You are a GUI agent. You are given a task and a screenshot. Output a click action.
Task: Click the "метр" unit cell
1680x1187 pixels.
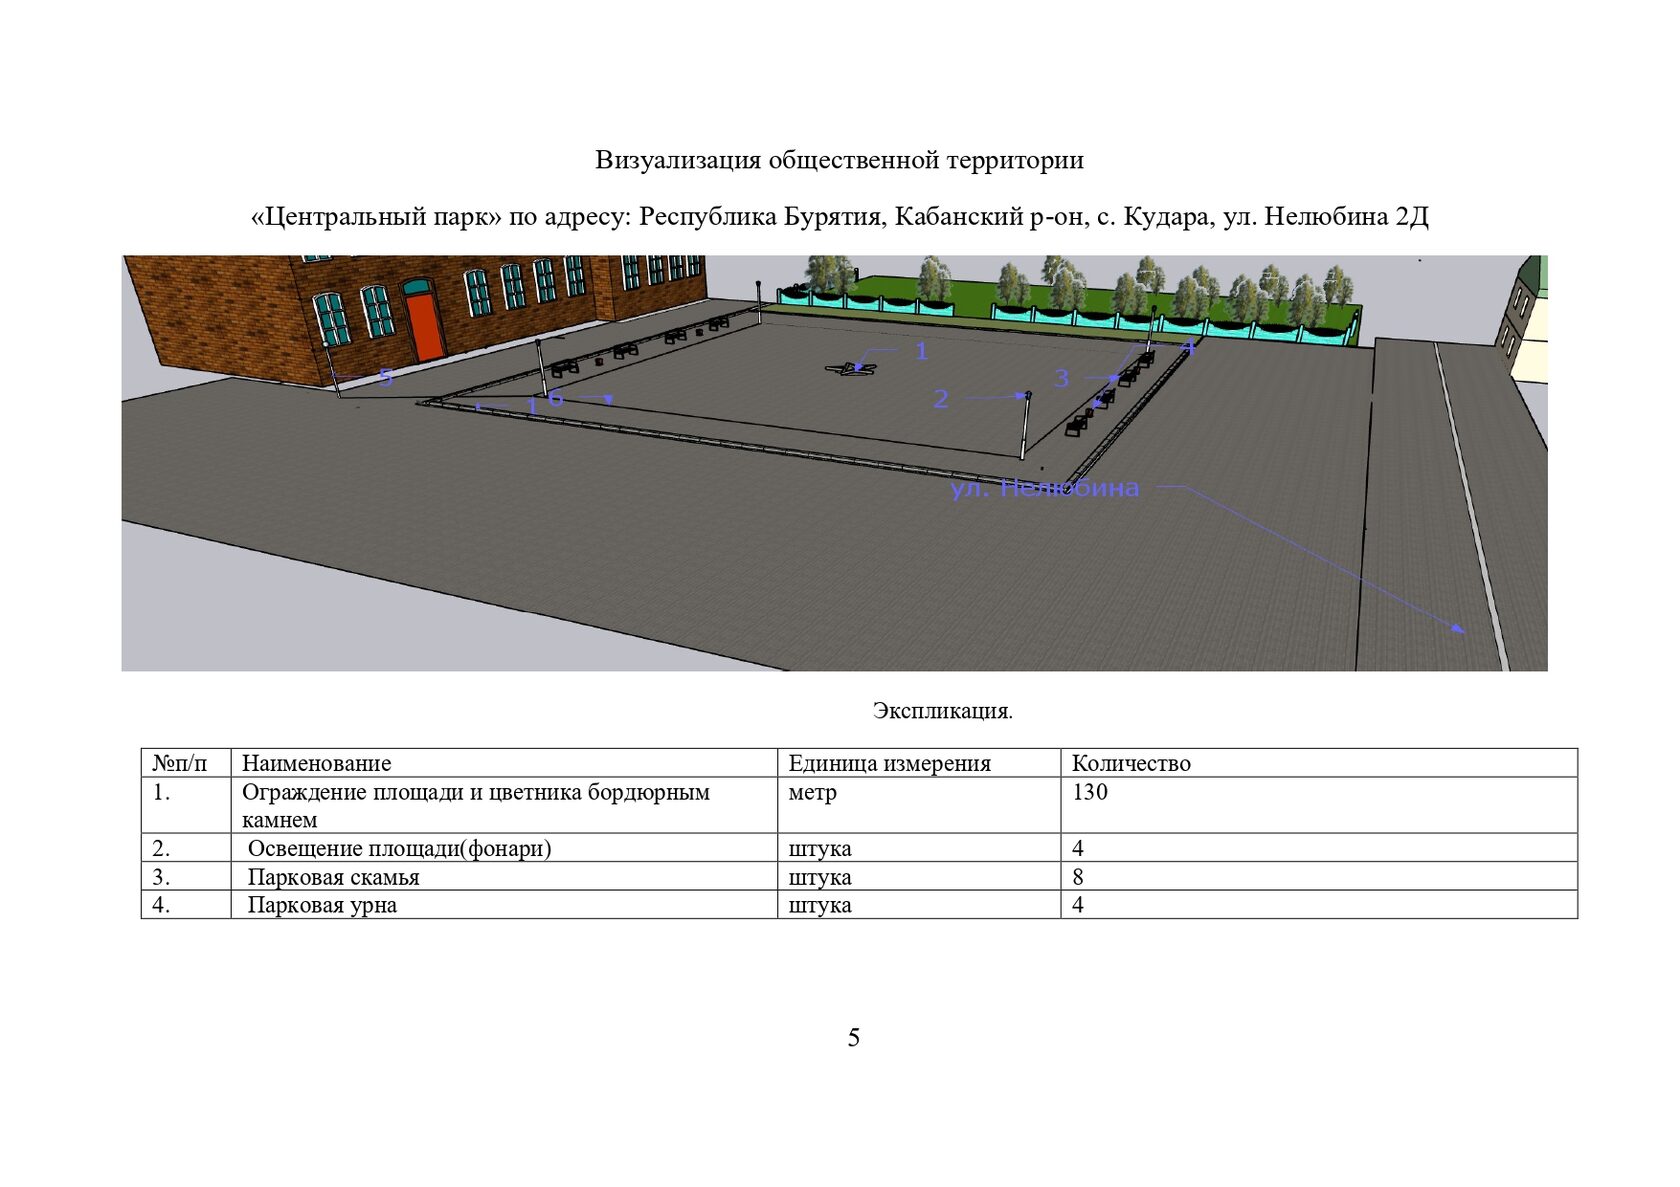[919, 805]
